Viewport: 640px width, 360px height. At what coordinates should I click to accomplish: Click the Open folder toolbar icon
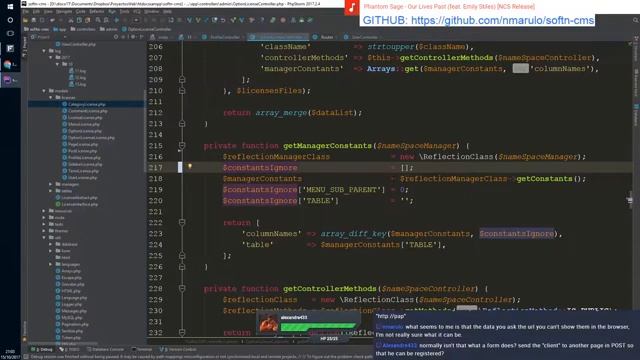(26, 20)
